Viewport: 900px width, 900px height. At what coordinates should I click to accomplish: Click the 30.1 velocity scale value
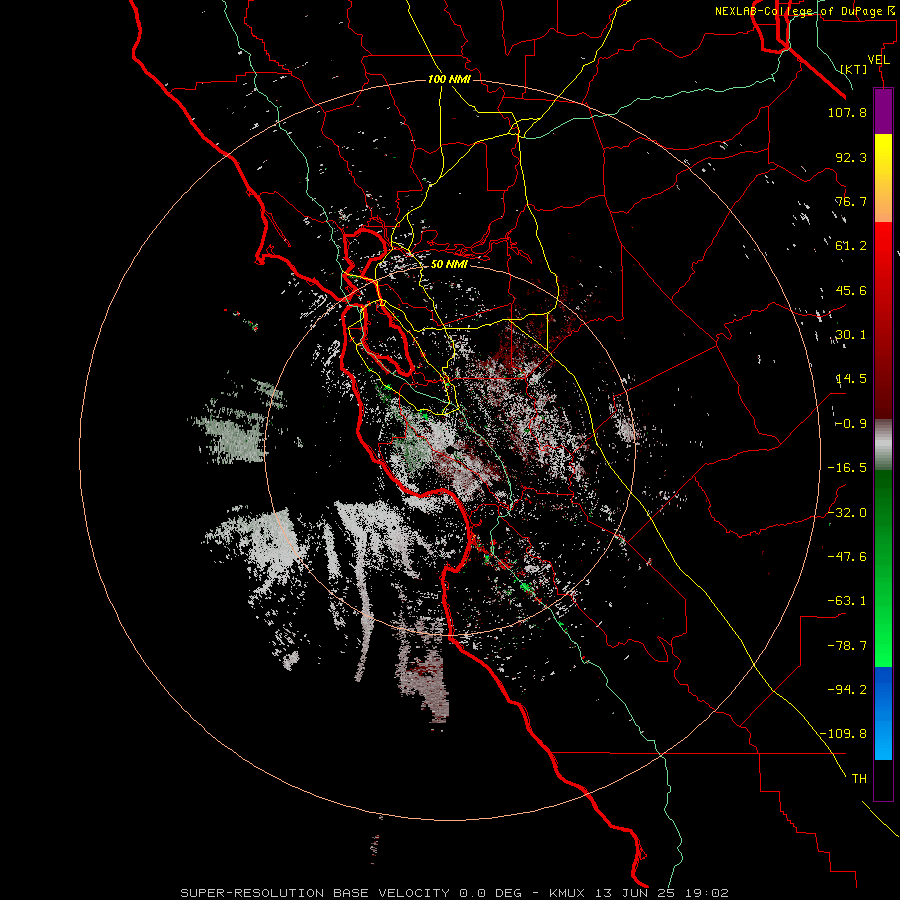[x=851, y=335]
